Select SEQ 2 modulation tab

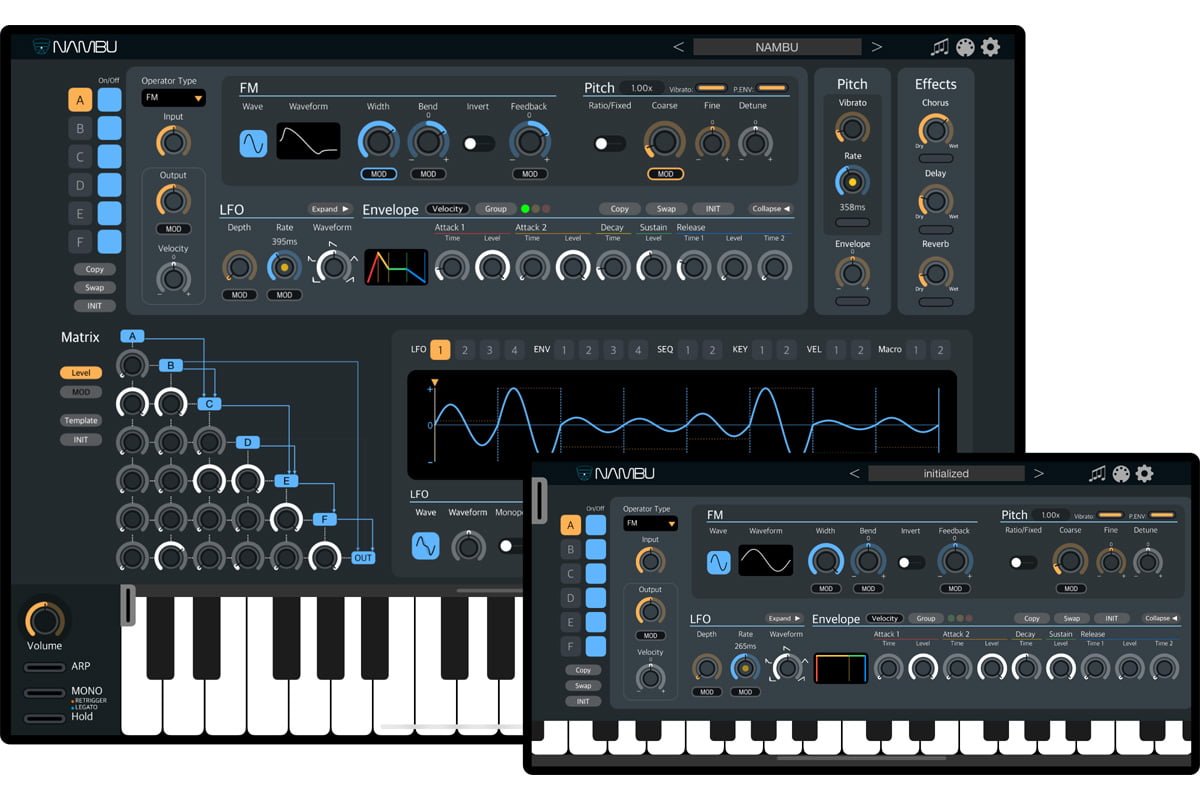coord(712,350)
